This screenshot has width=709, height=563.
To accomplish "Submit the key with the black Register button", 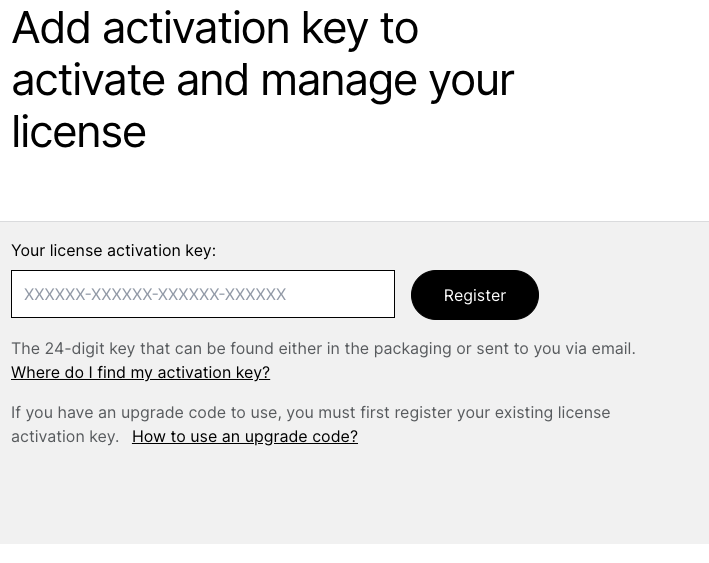I will click(475, 295).
